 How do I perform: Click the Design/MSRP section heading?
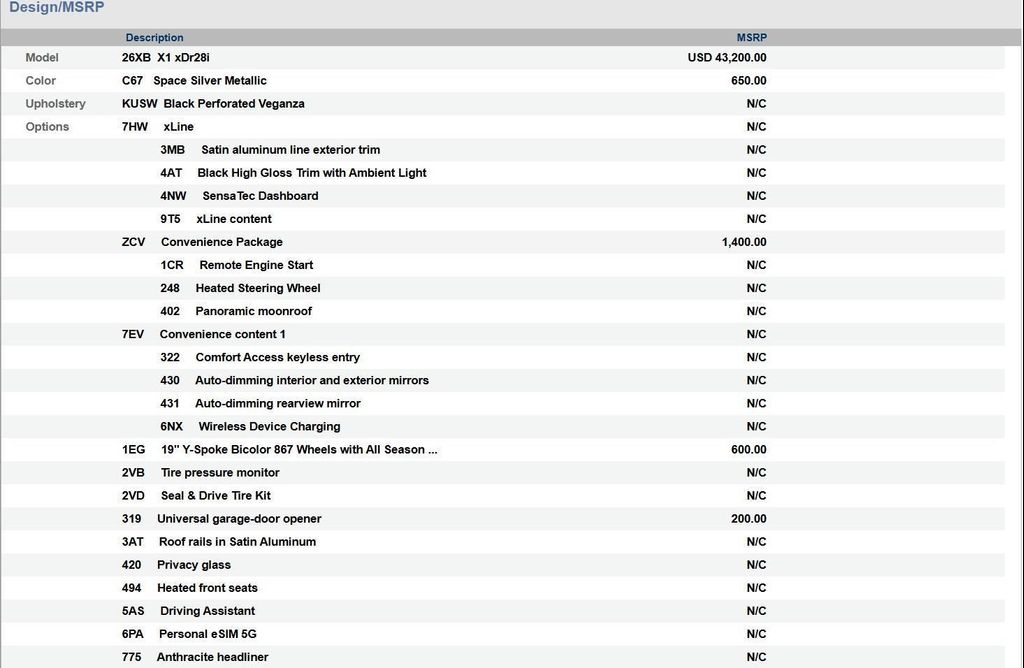57,8
